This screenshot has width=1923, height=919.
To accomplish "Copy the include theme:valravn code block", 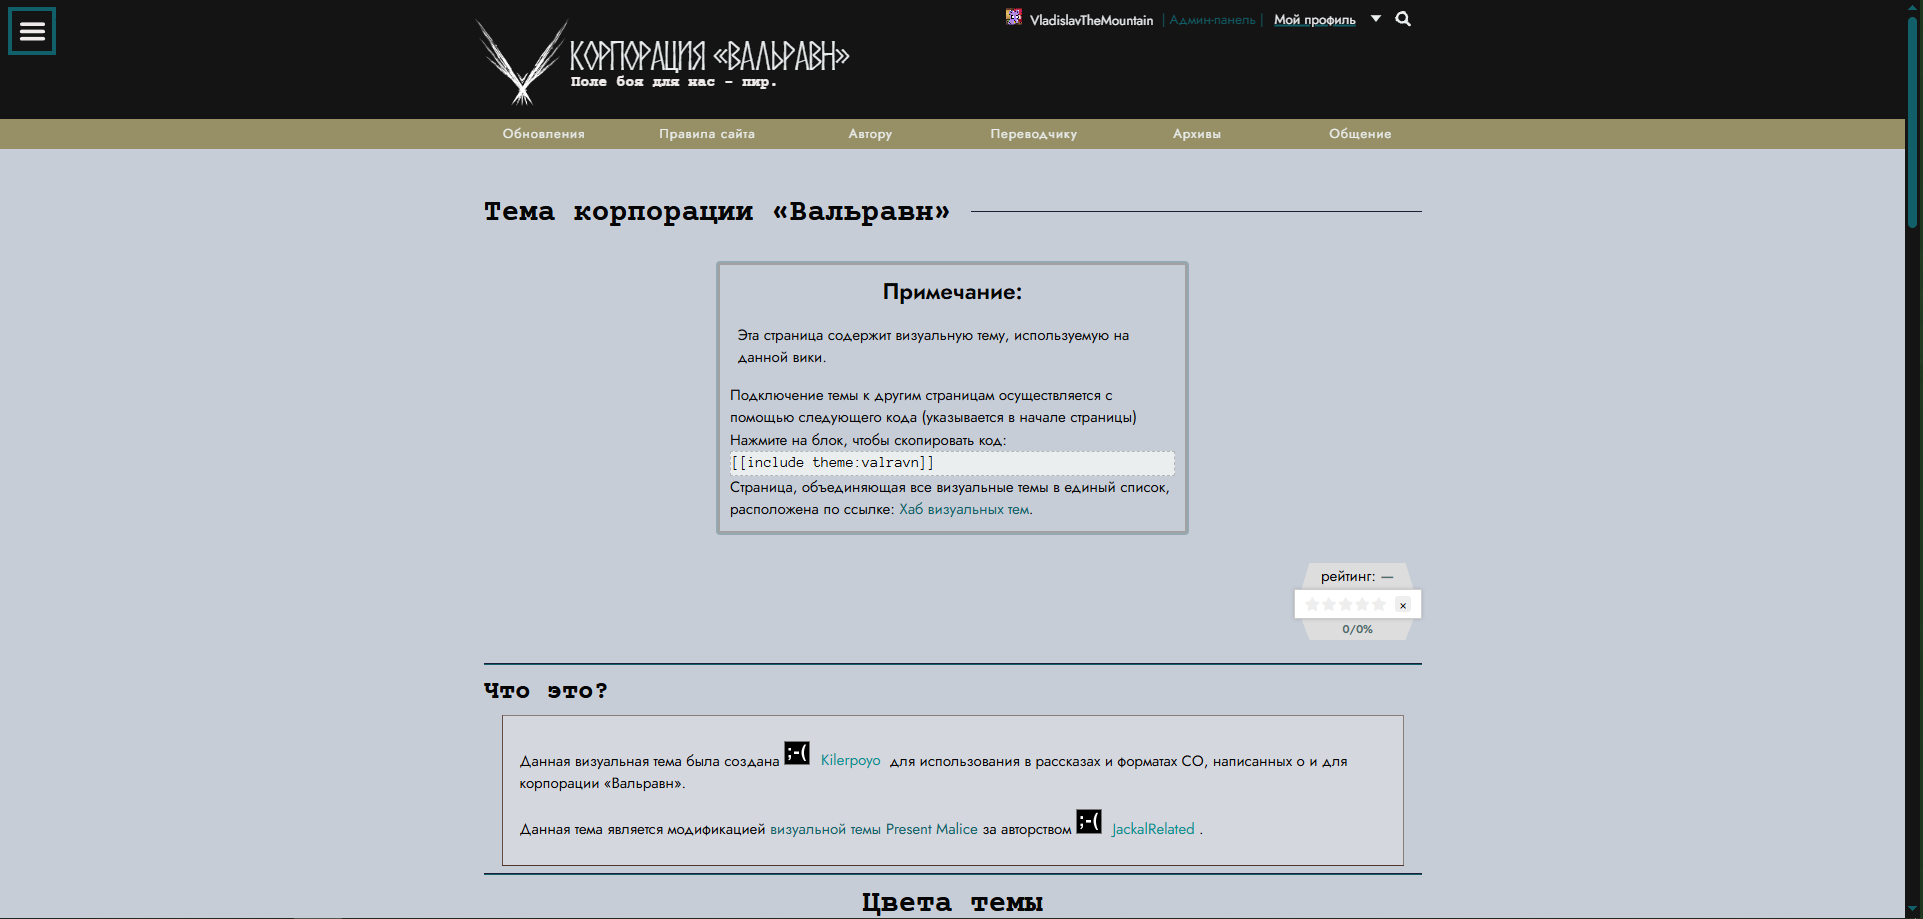I will [951, 463].
